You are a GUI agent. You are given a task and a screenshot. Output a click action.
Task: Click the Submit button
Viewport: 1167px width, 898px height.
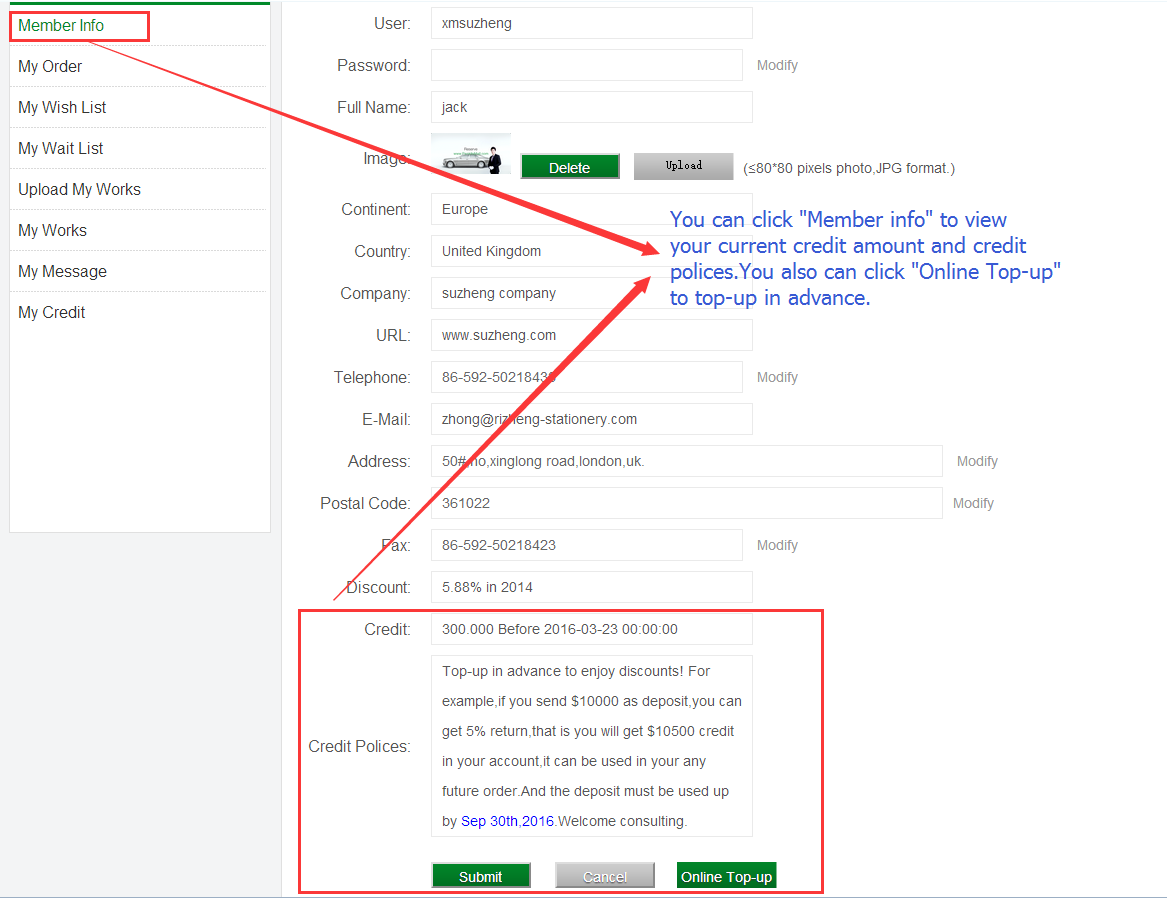click(481, 876)
